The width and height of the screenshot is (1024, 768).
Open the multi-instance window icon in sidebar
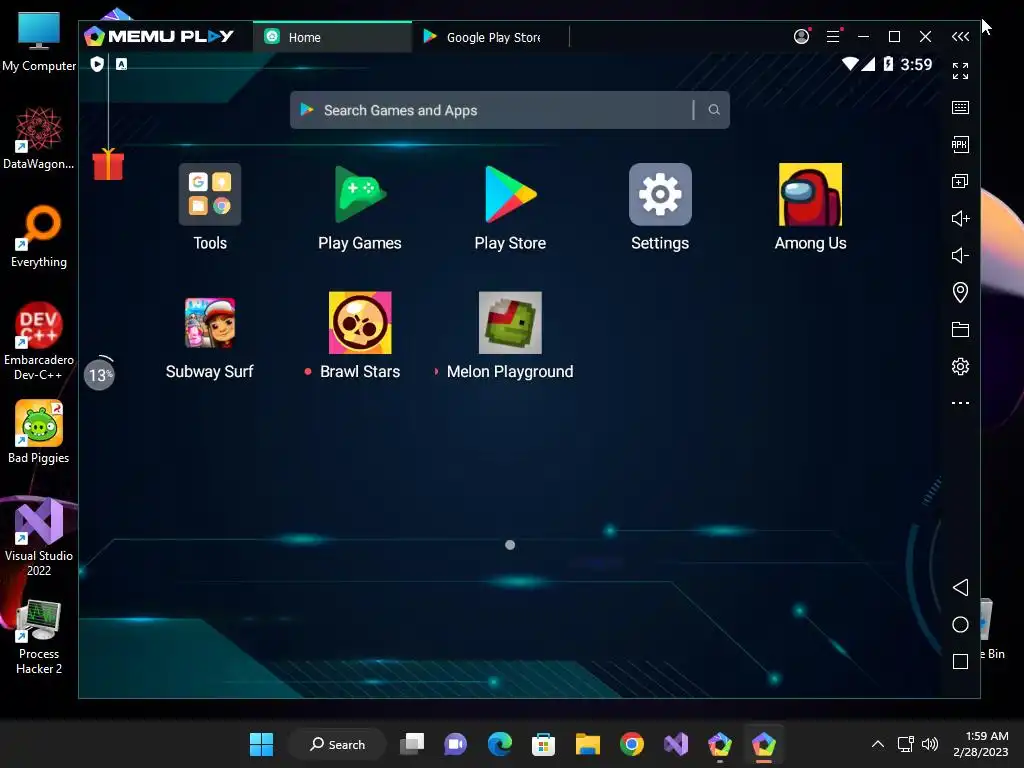[x=960, y=181]
